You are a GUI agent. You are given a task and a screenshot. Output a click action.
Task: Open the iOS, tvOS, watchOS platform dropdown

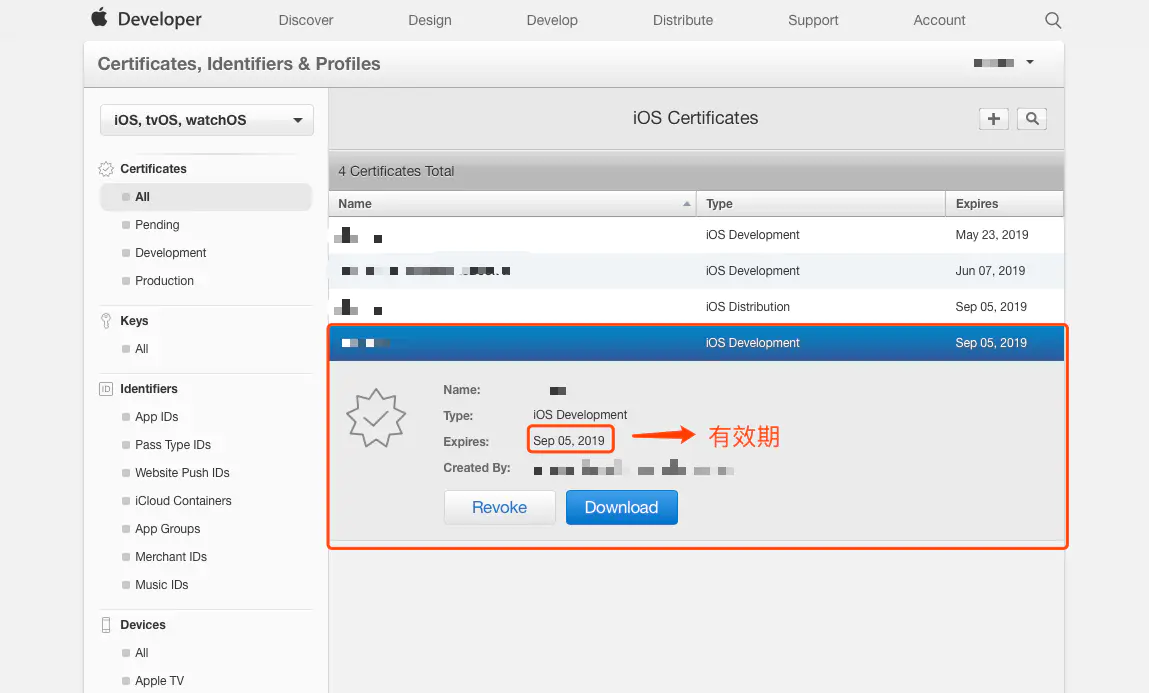click(207, 120)
